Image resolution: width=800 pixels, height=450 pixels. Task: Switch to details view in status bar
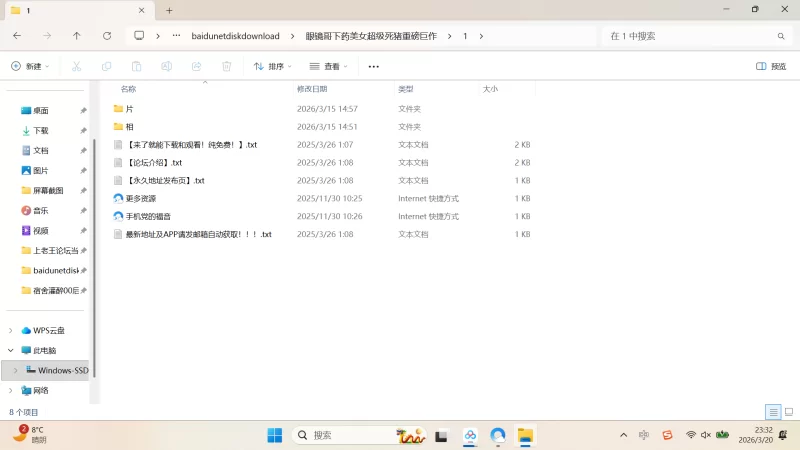773,412
